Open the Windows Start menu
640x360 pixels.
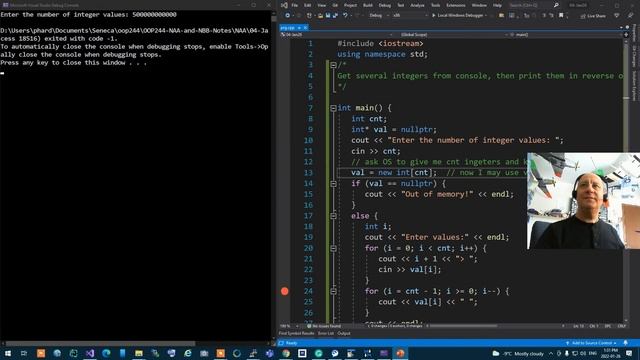(8, 353)
